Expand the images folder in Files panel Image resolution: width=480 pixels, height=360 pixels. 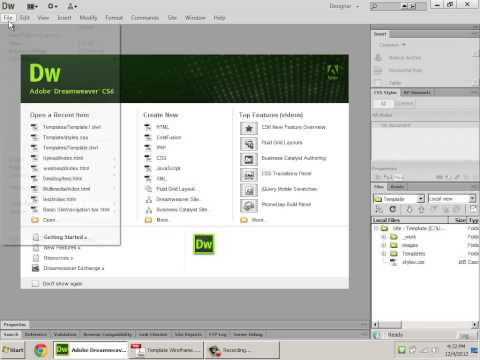(x=384, y=245)
